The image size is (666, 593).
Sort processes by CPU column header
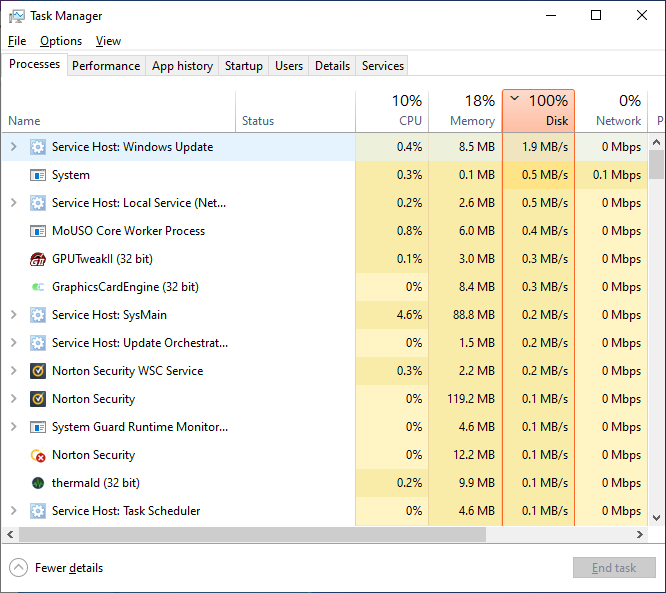click(392, 111)
